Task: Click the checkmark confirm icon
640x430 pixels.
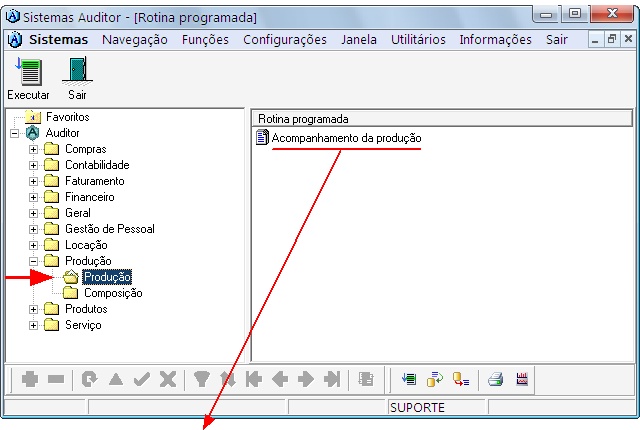Action: pos(142,379)
